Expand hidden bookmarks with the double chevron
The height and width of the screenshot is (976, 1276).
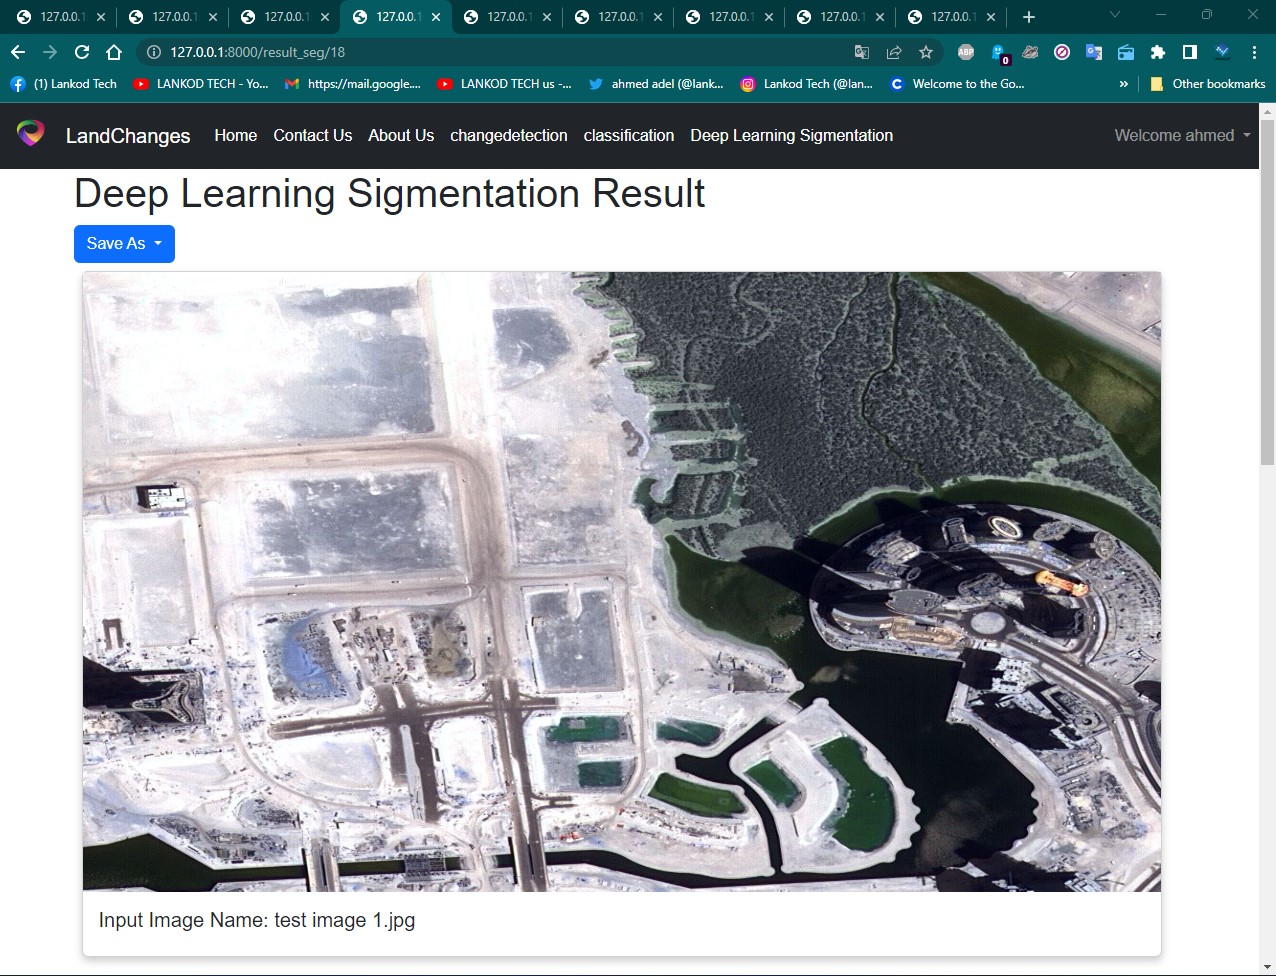pyautogui.click(x=1124, y=84)
